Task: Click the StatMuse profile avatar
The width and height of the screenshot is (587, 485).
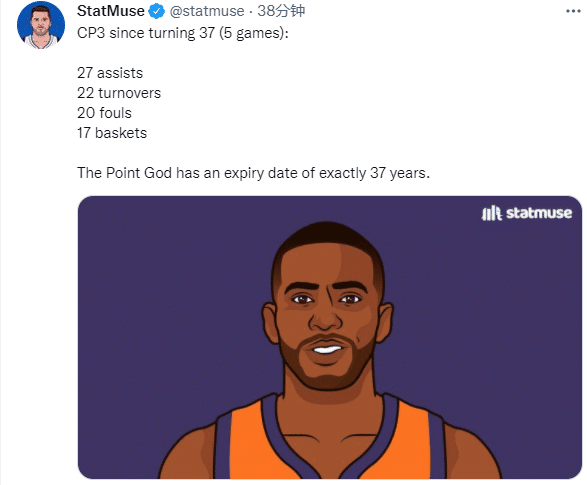Action: (41, 25)
